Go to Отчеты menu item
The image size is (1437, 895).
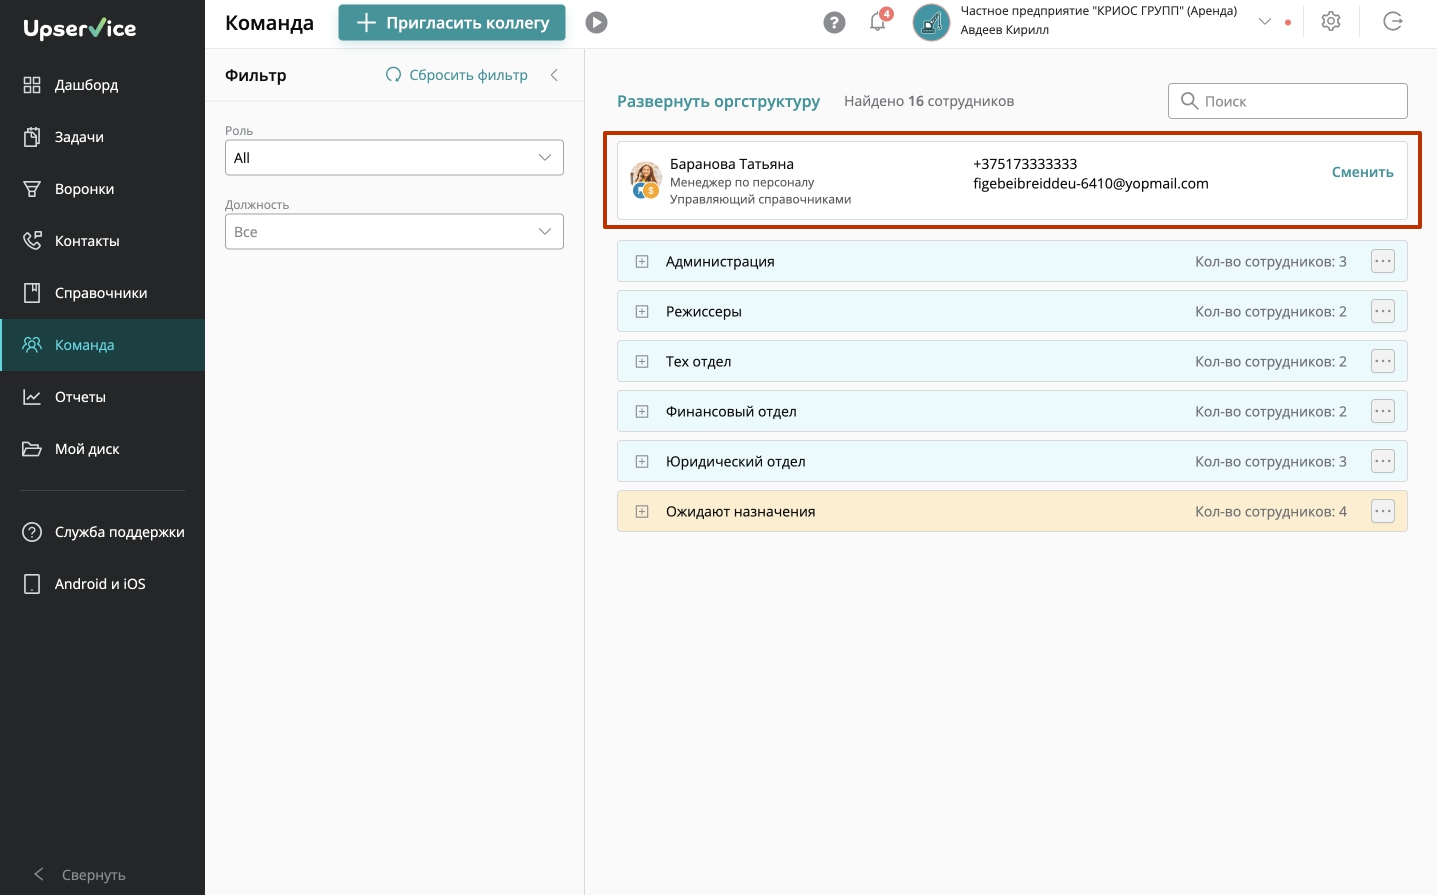[102, 397]
